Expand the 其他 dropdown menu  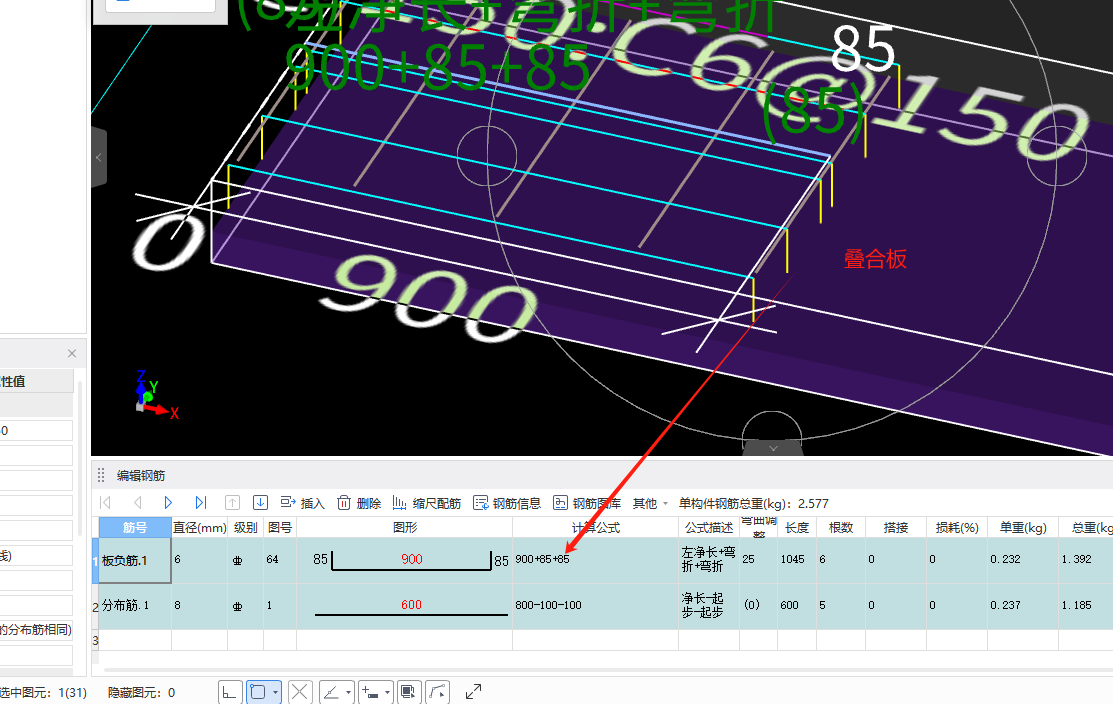click(x=650, y=503)
